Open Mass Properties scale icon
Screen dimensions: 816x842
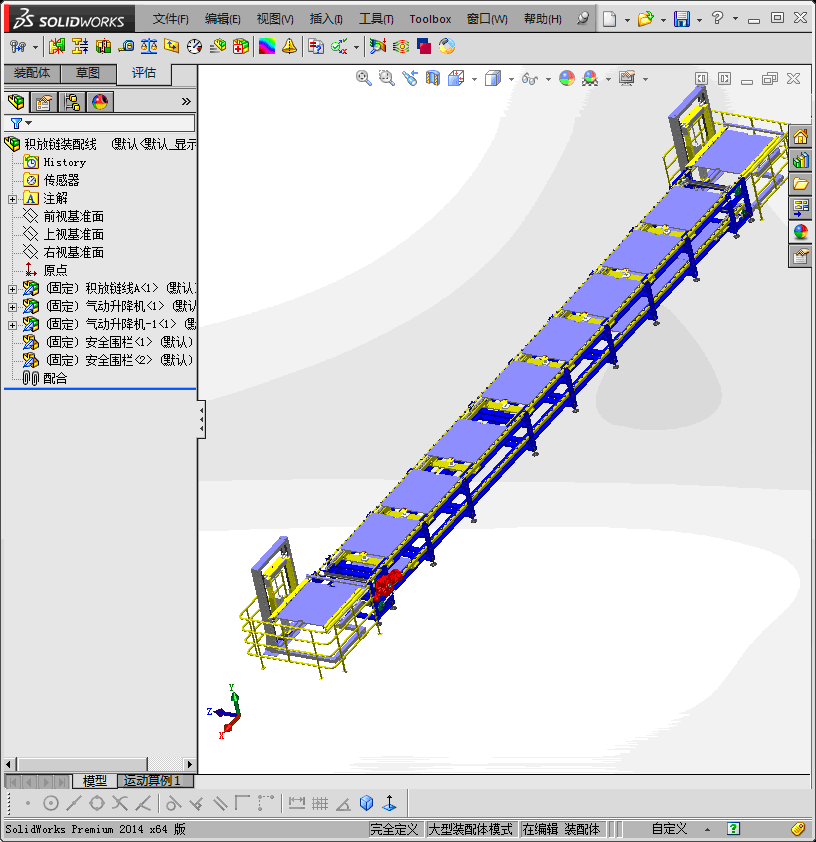click(149, 47)
